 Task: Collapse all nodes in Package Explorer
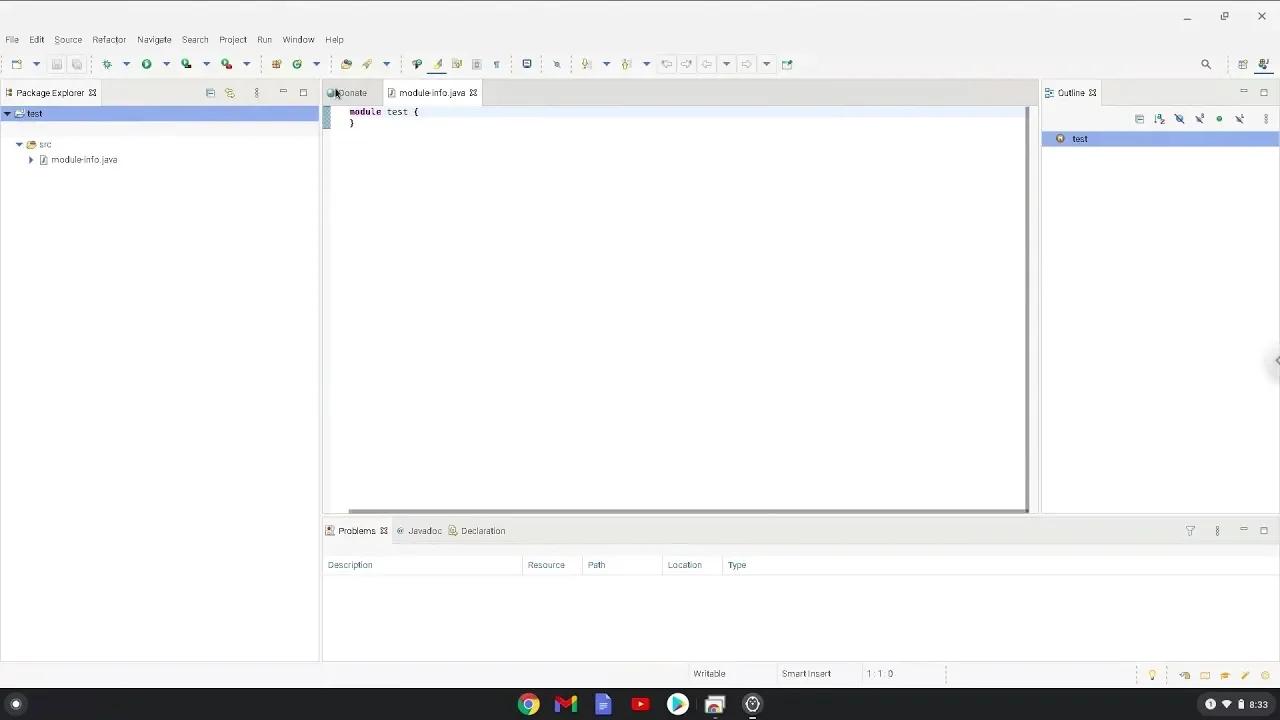(210, 92)
